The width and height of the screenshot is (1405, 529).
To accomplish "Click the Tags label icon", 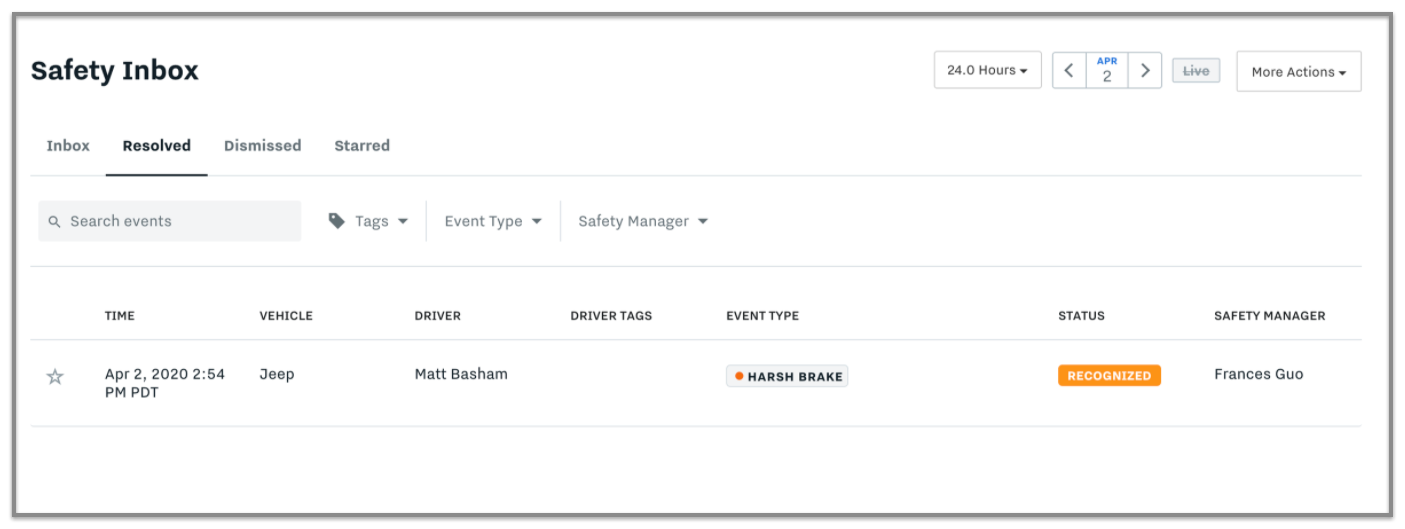I will click(337, 221).
